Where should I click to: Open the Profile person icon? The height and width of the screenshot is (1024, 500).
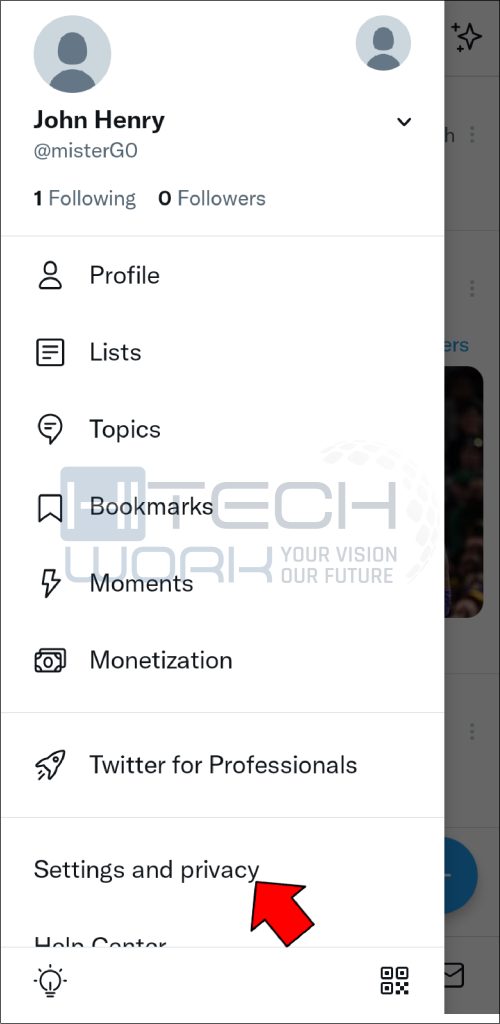click(50, 276)
